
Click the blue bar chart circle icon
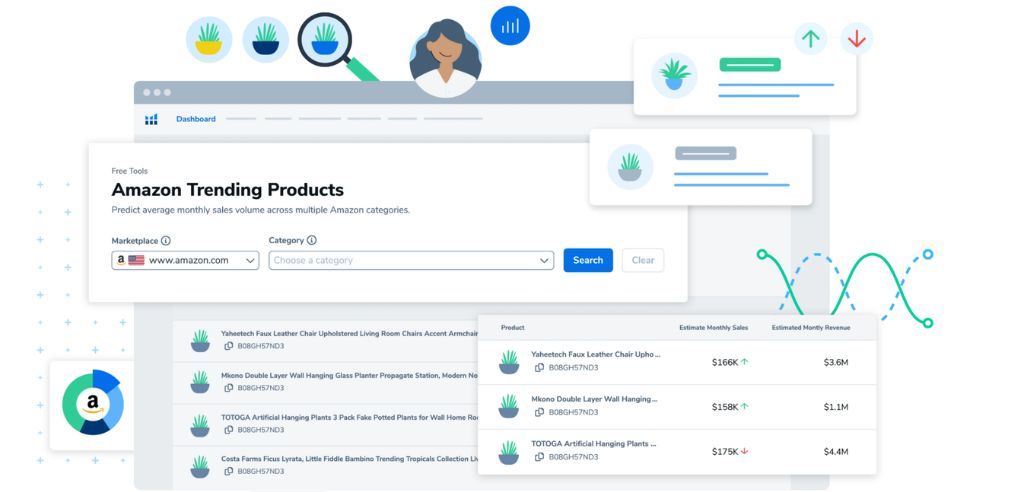(510, 26)
